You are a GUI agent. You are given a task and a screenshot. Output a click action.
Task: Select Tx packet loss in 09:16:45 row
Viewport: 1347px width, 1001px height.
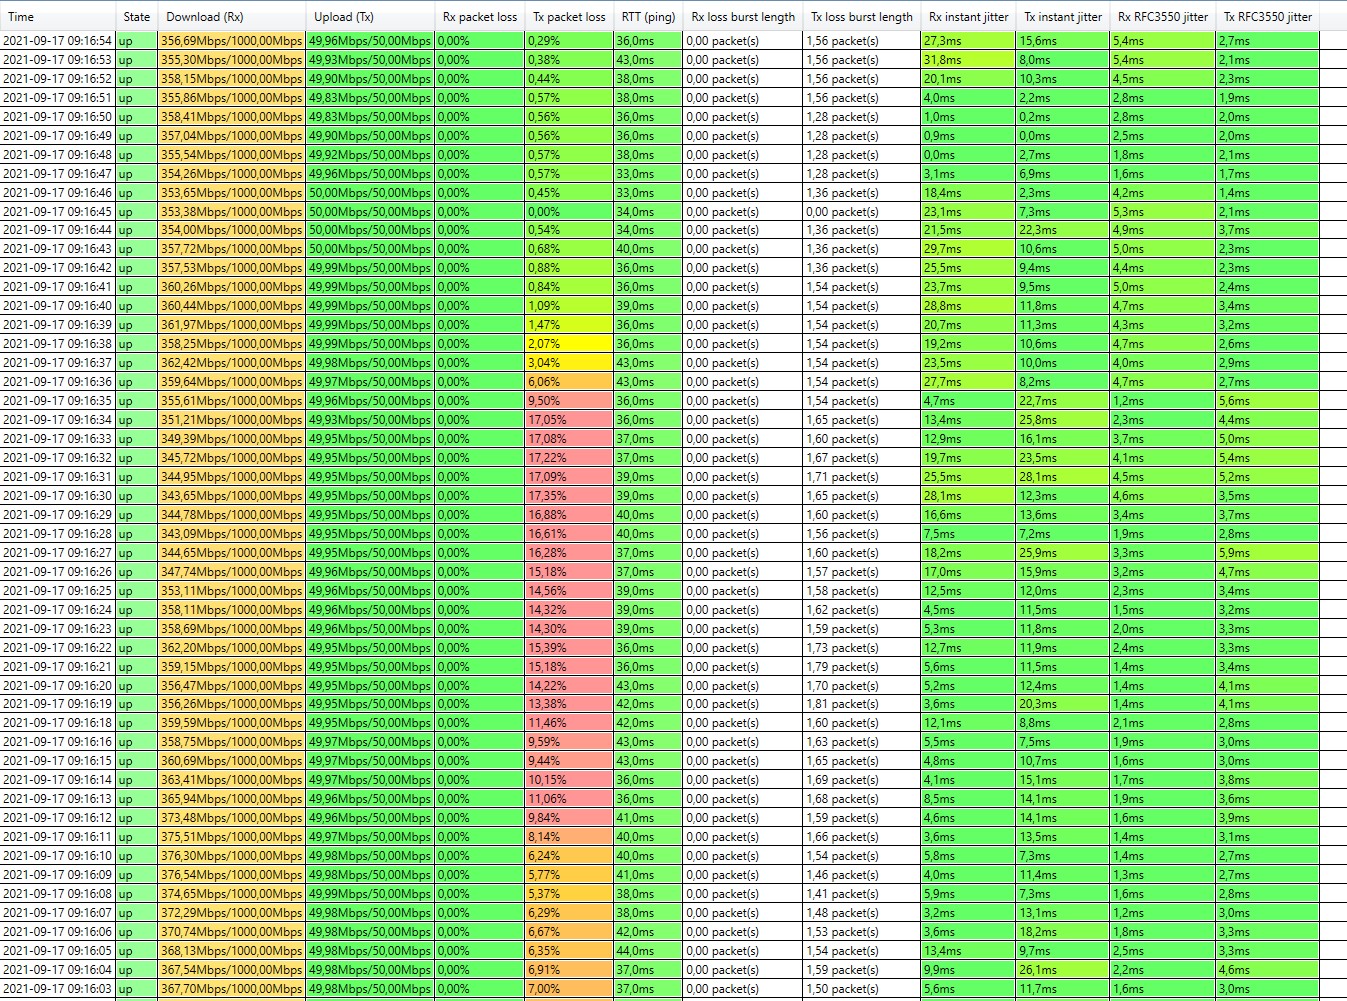569,212
